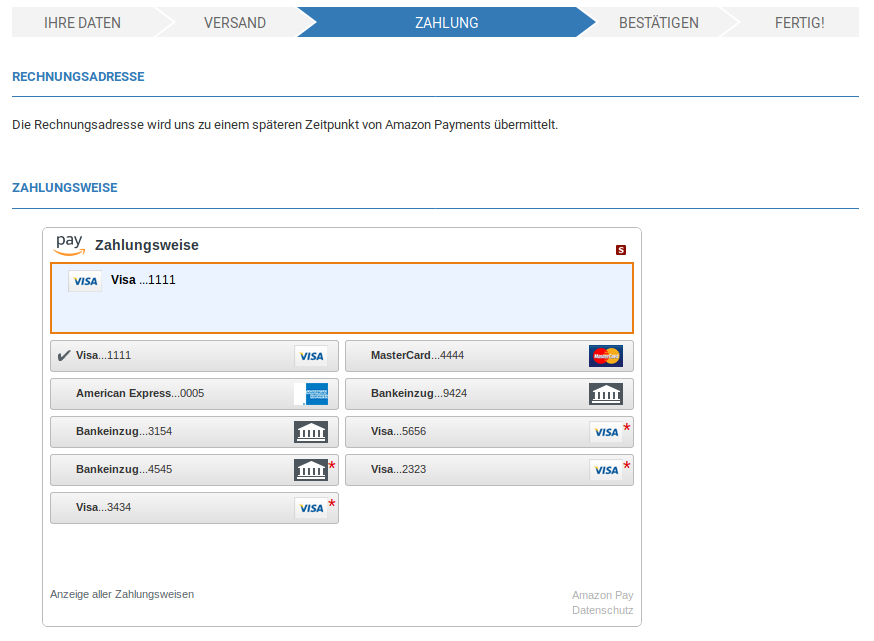Click bank icon beside Bankeinzug ...3154
The image size is (874, 641).
coord(311,432)
